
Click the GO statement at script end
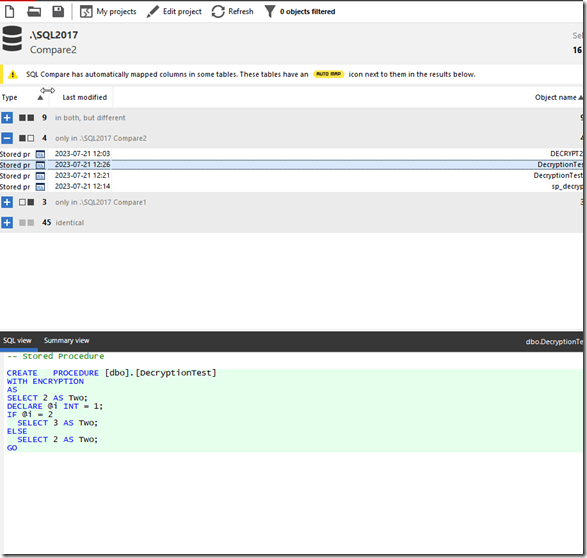12,448
